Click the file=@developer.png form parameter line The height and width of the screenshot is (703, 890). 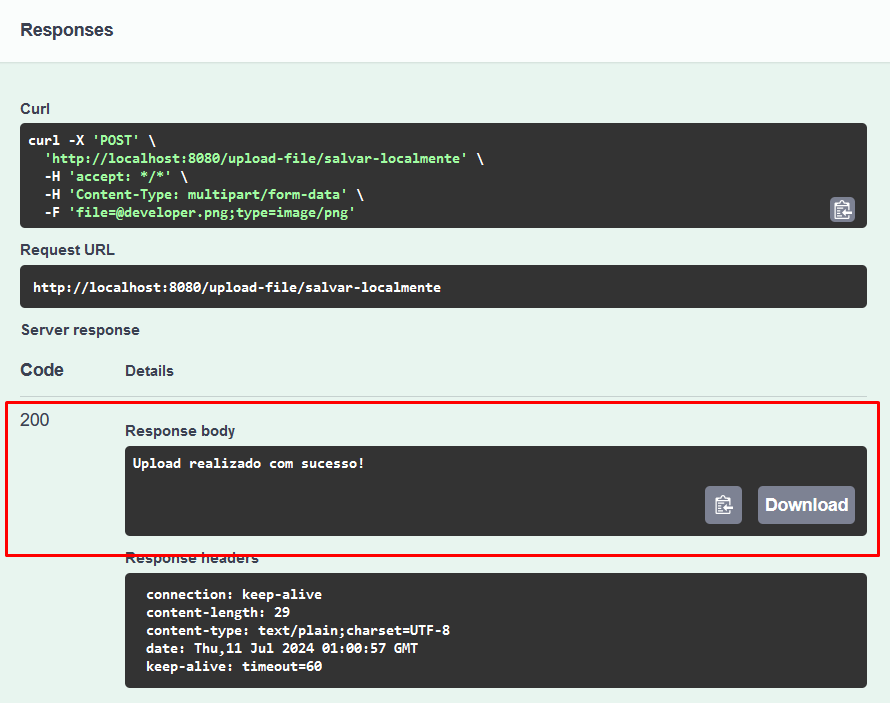pyautogui.click(x=200, y=213)
